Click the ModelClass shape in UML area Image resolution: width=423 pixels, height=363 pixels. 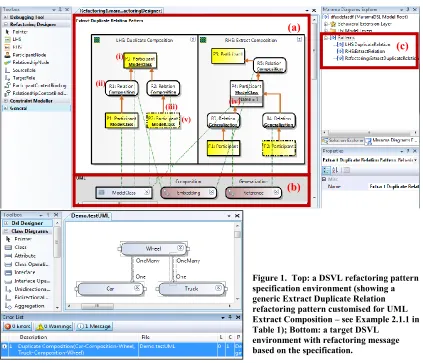(x=124, y=193)
